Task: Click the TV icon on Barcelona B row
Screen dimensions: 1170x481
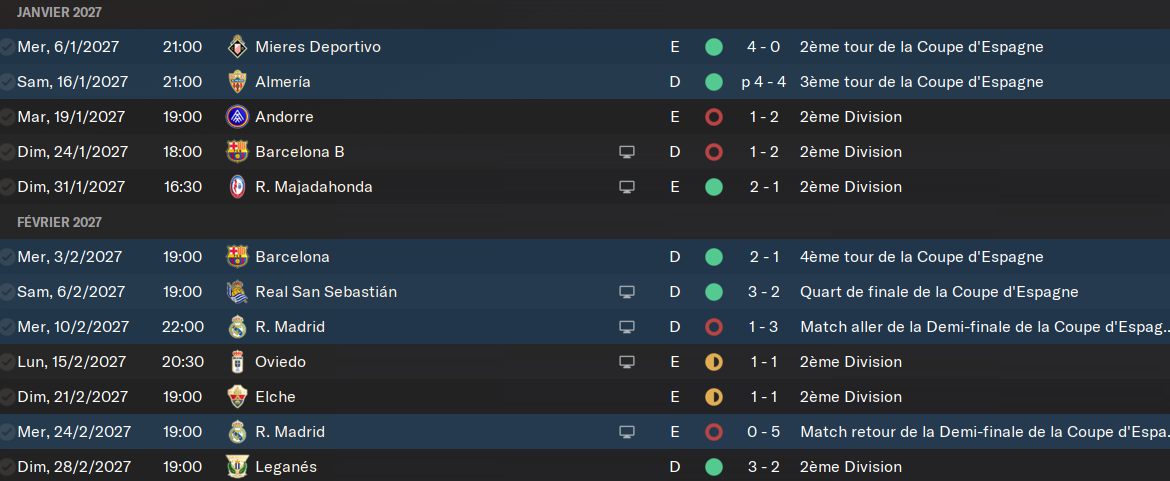Action: click(x=627, y=152)
